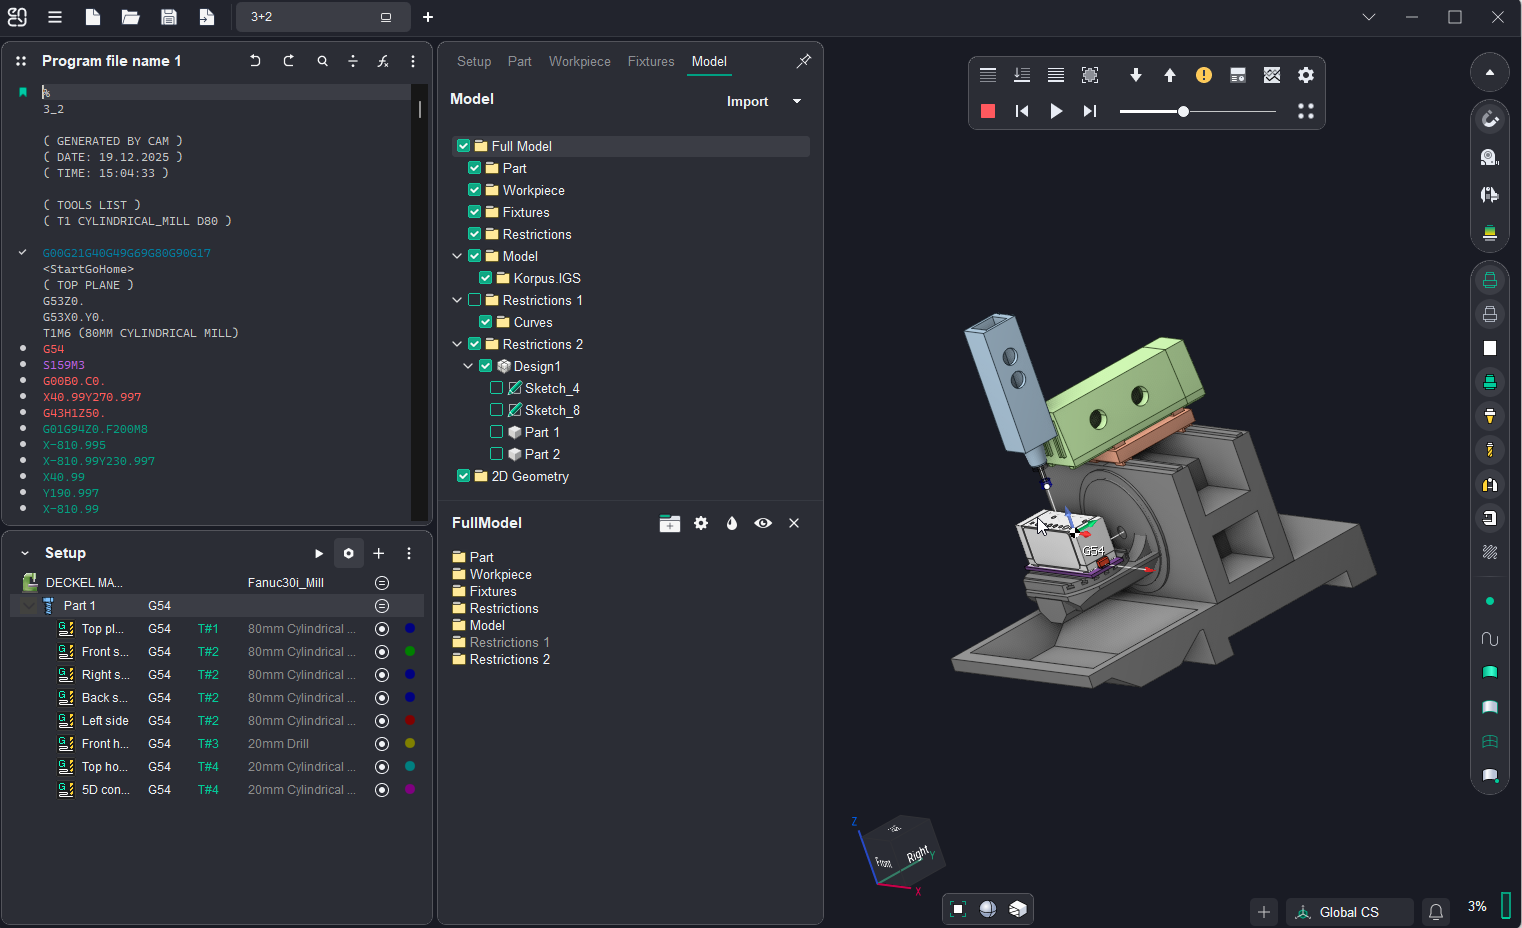Click the notification bell icon

pos(1436,912)
